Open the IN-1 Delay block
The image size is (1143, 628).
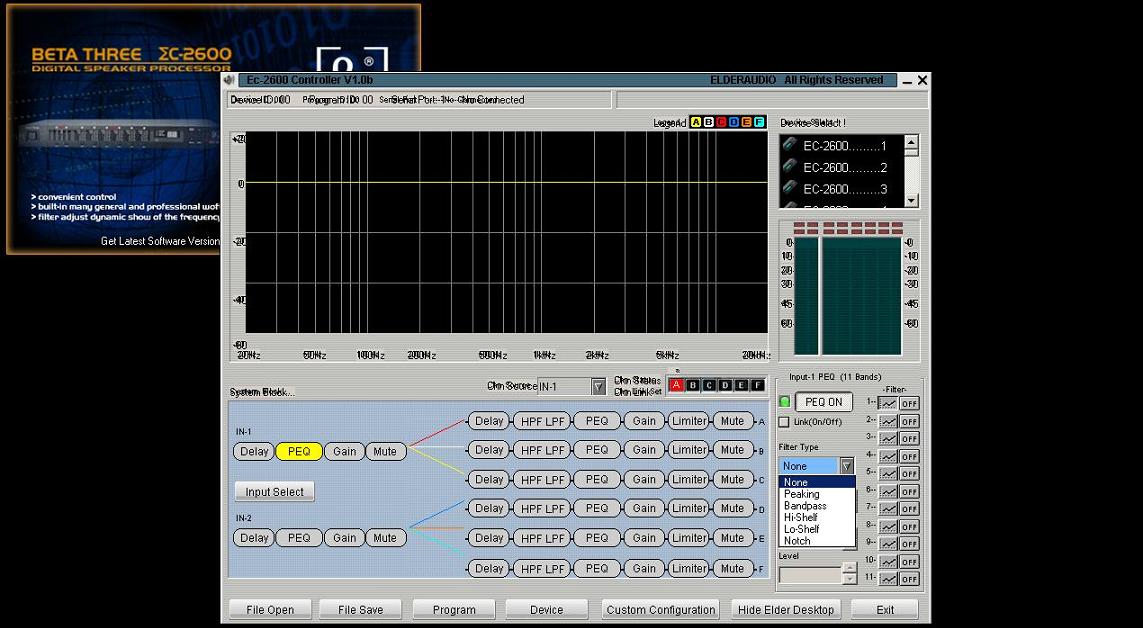click(254, 452)
